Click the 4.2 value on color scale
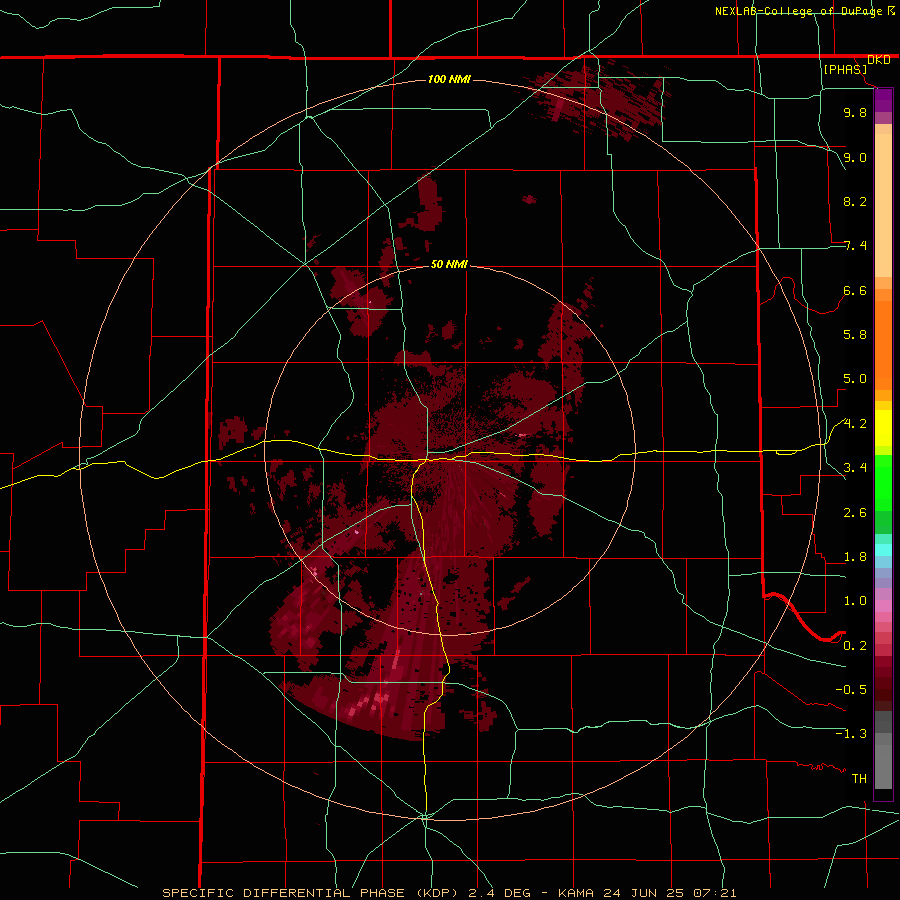 click(855, 424)
